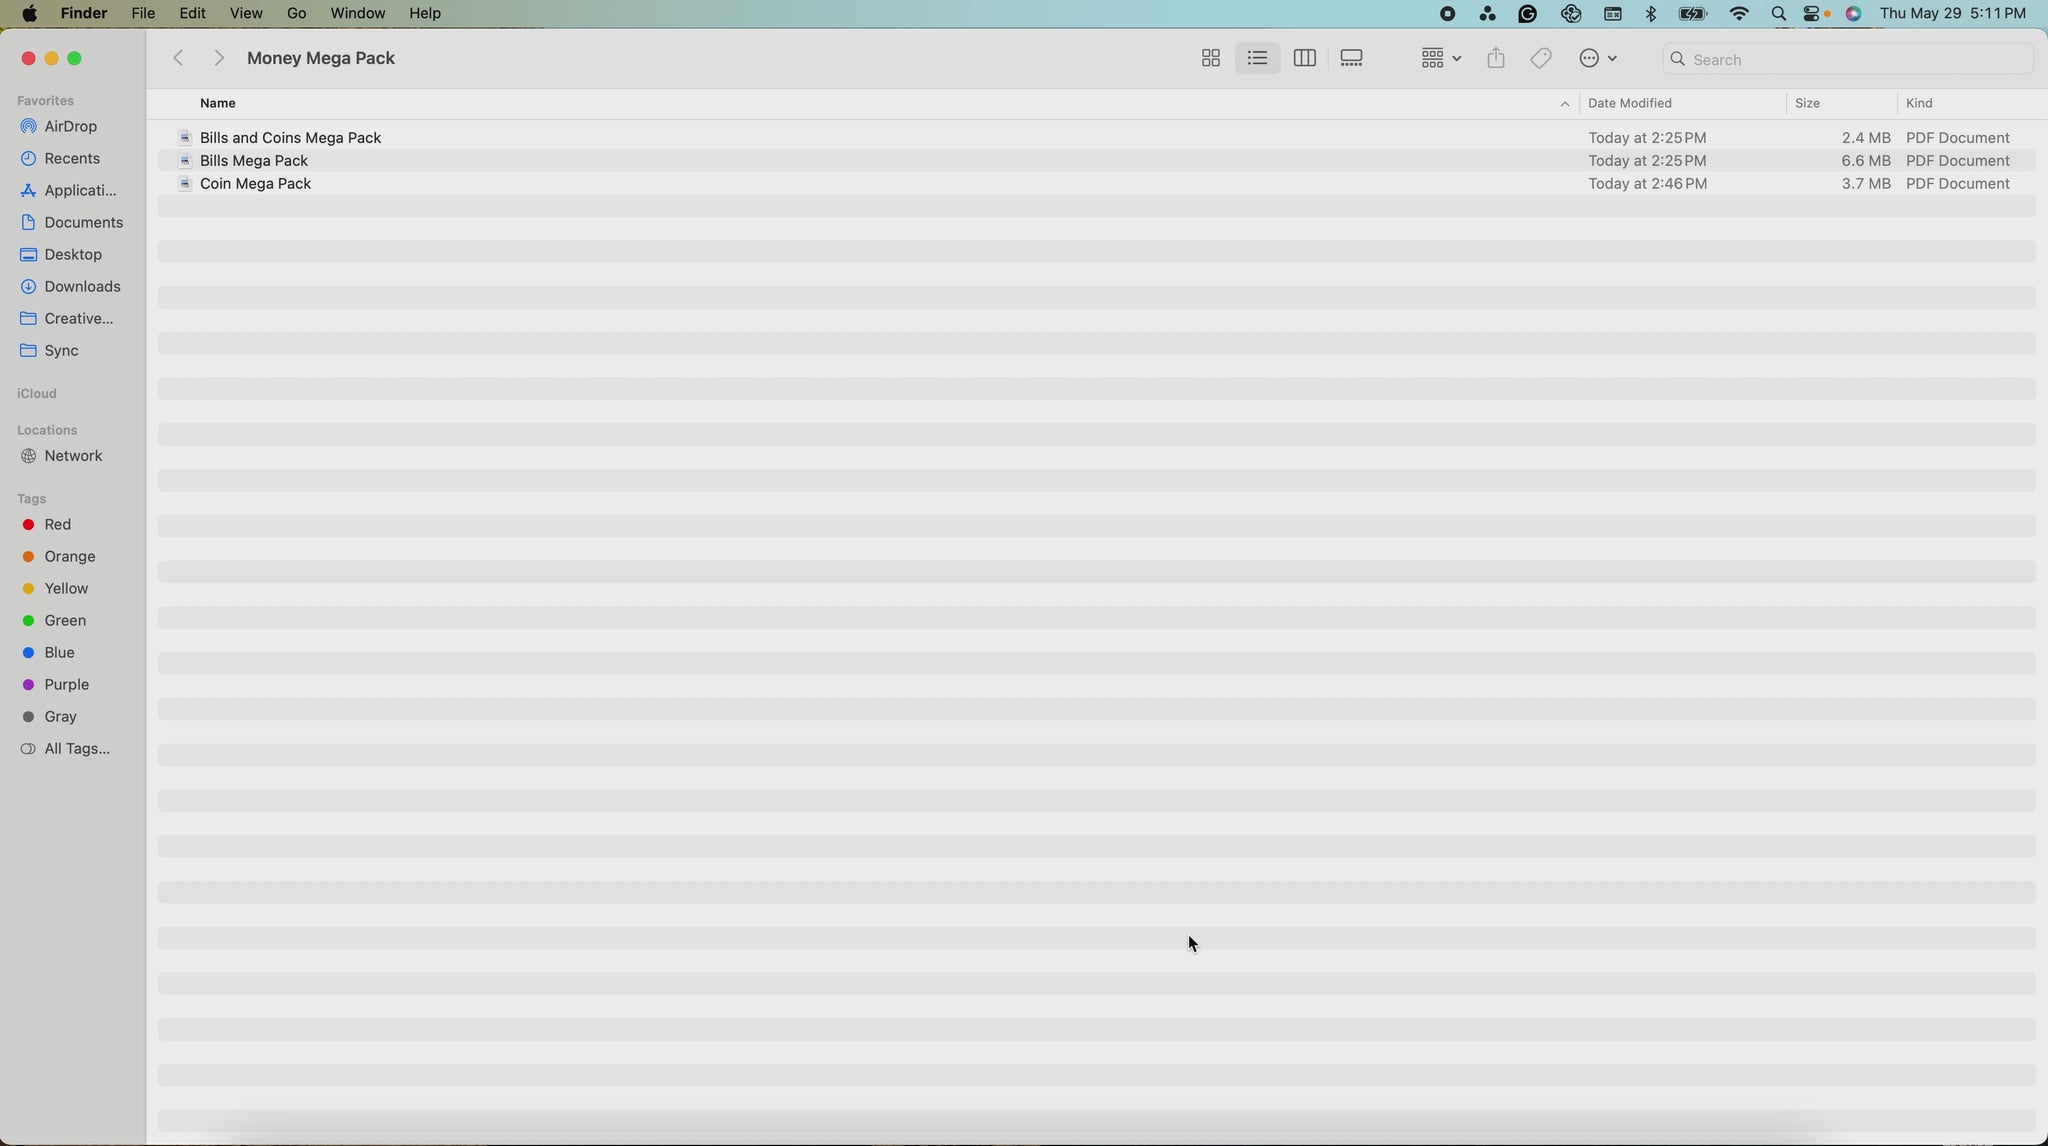Open Spotlight search in menu bar
This screenshot has width=2048, height=1146.
(1778, 14)
